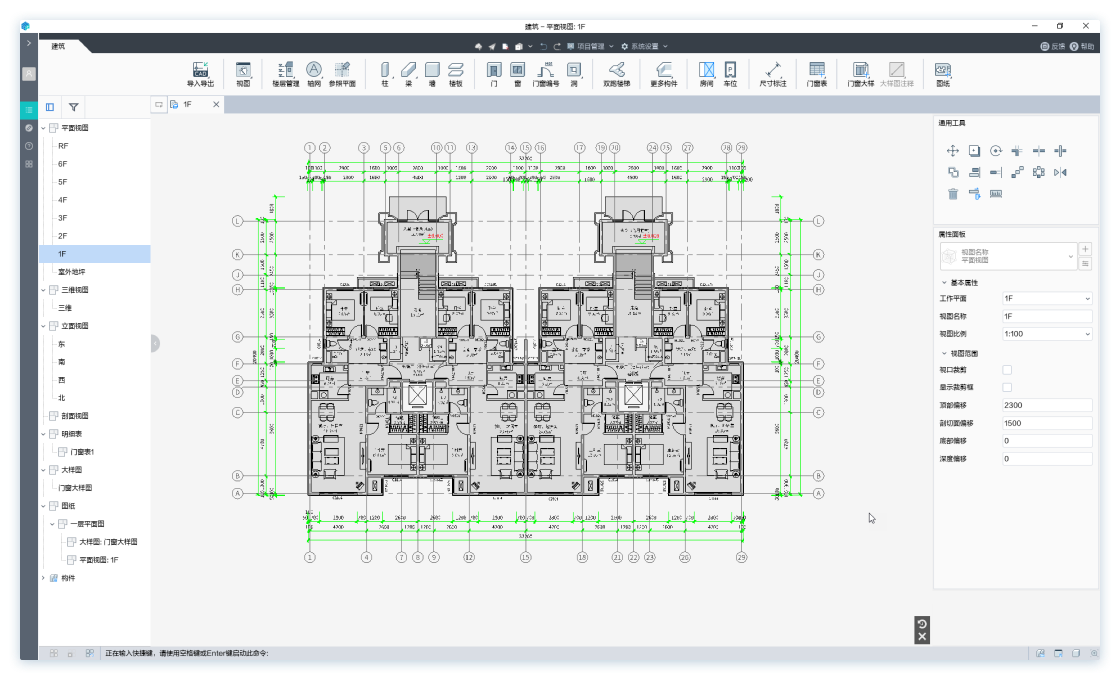Screen dimensions: 1120x680
Task: Open the 导入导出 CAD import/export tool
Action: [200, 74]
